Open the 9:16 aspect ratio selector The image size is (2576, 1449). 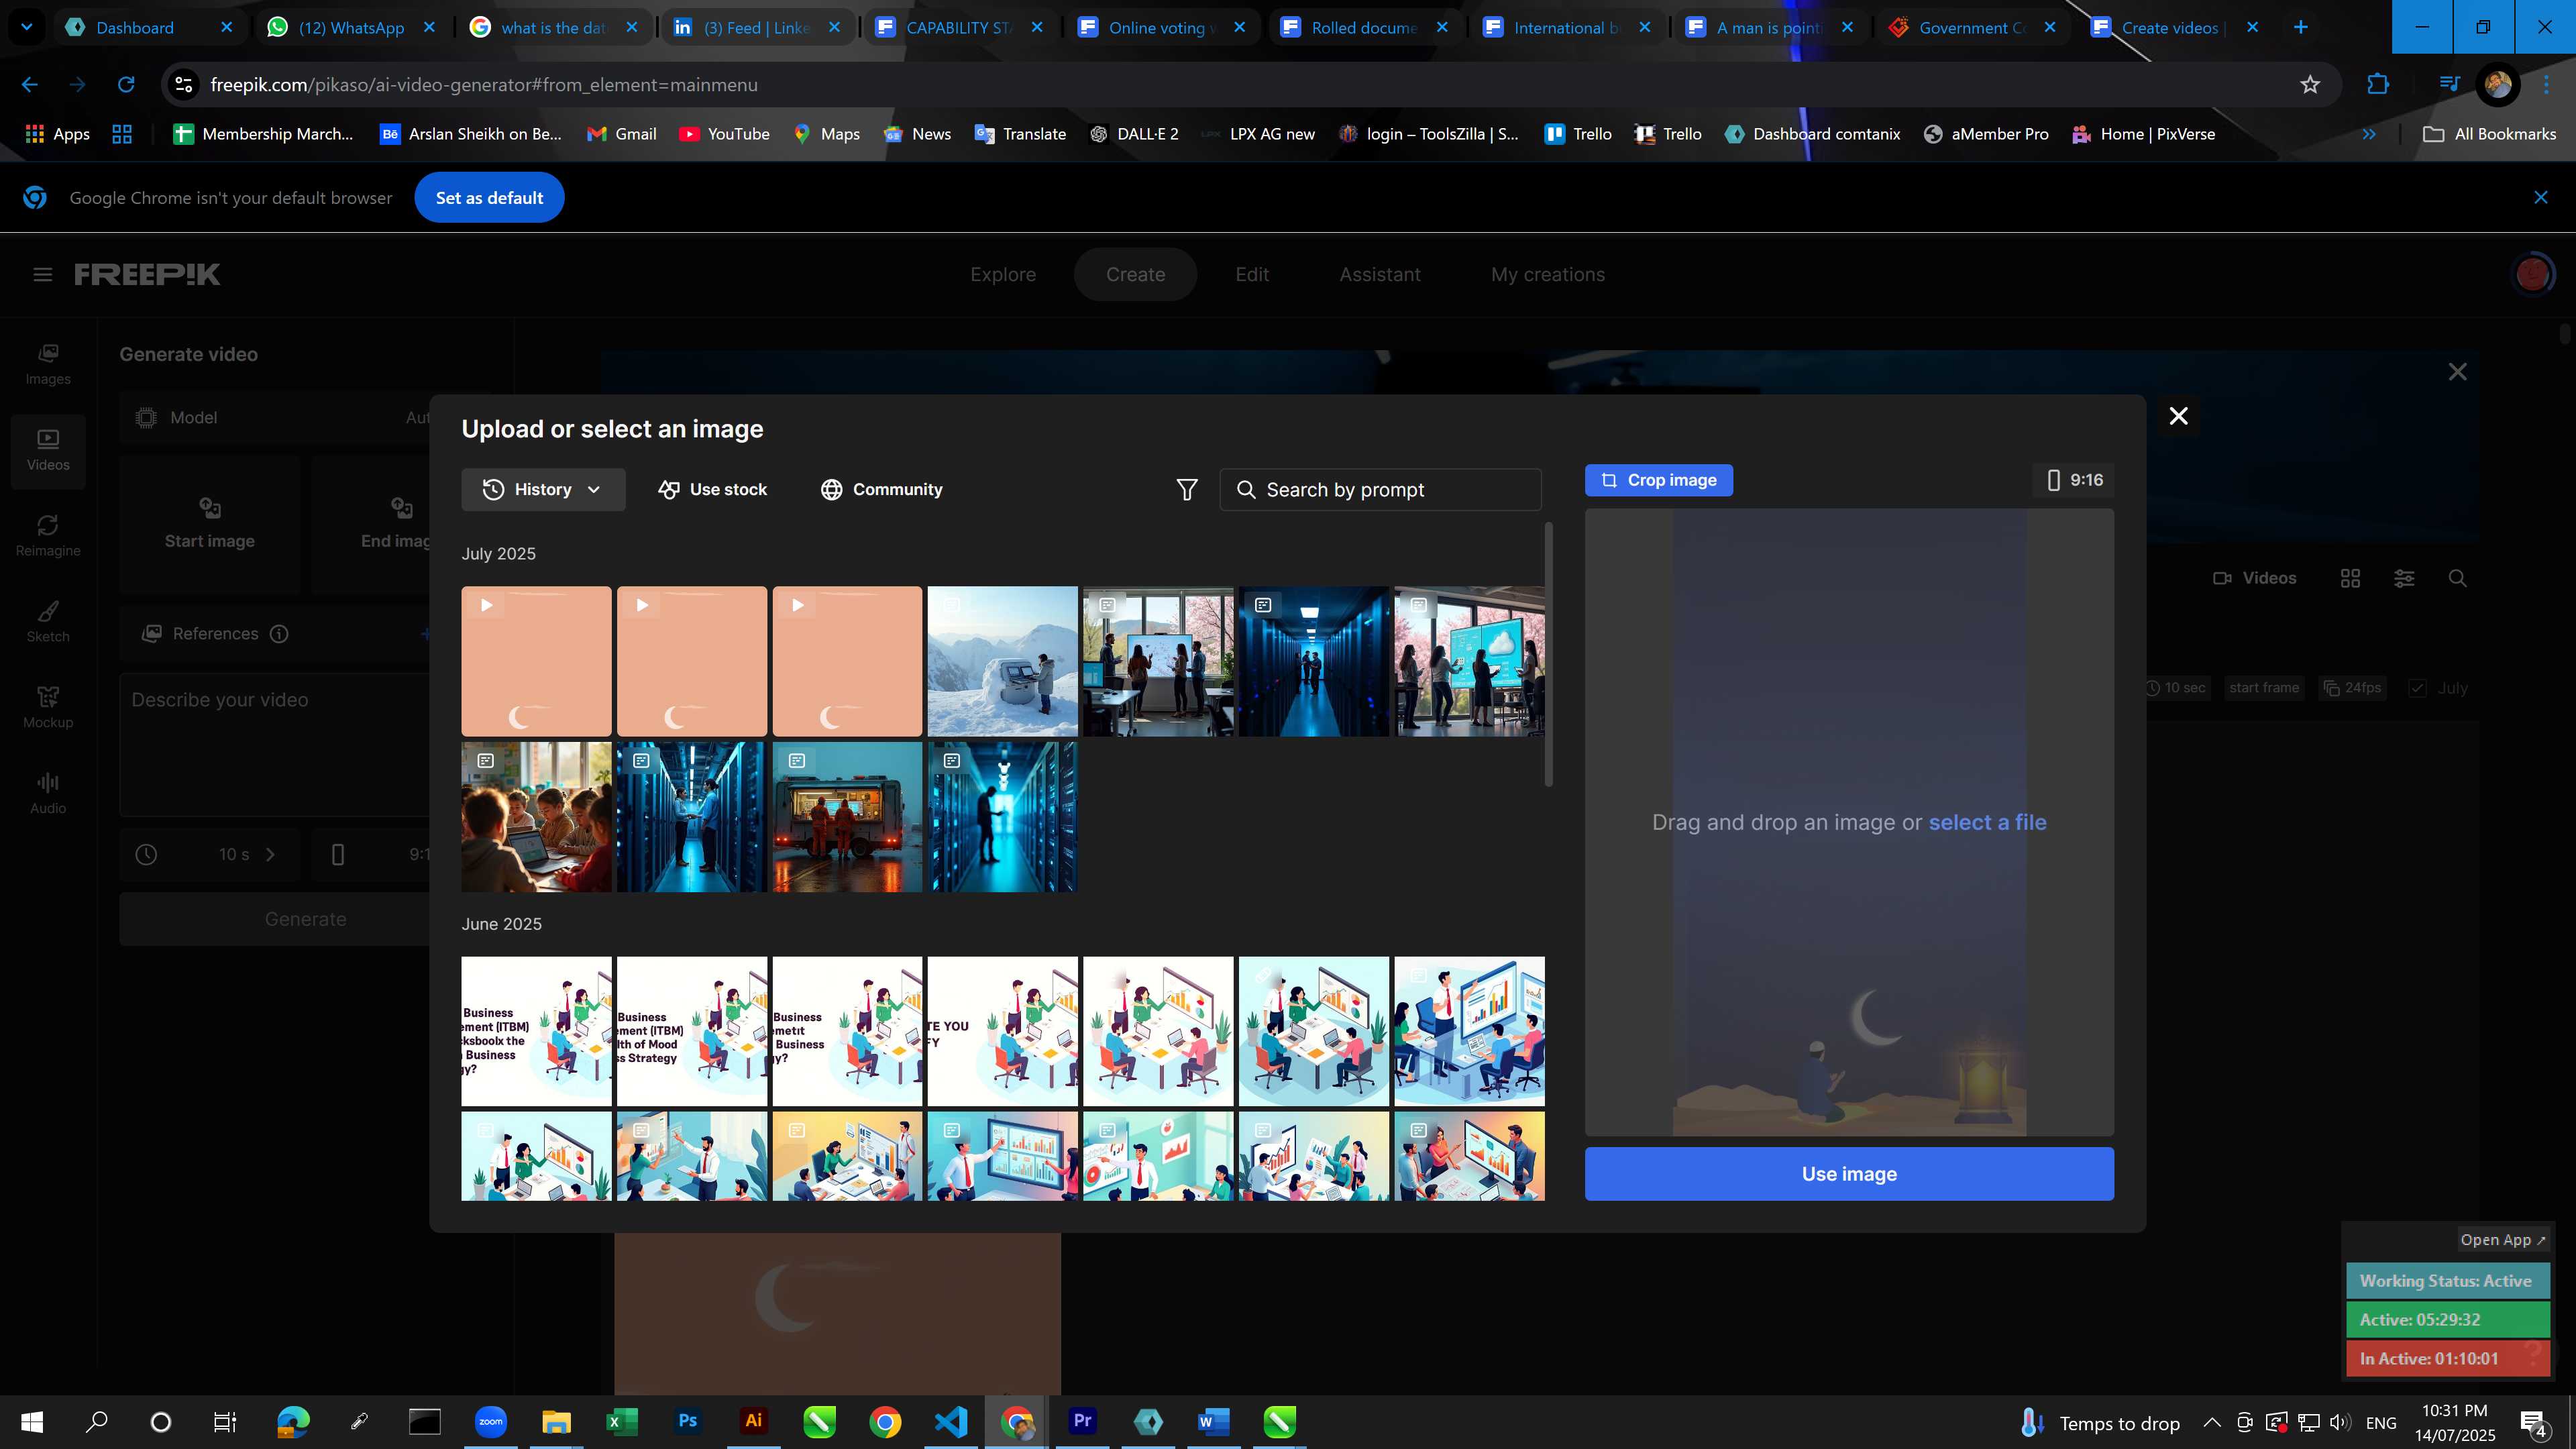pos(2074,480)
